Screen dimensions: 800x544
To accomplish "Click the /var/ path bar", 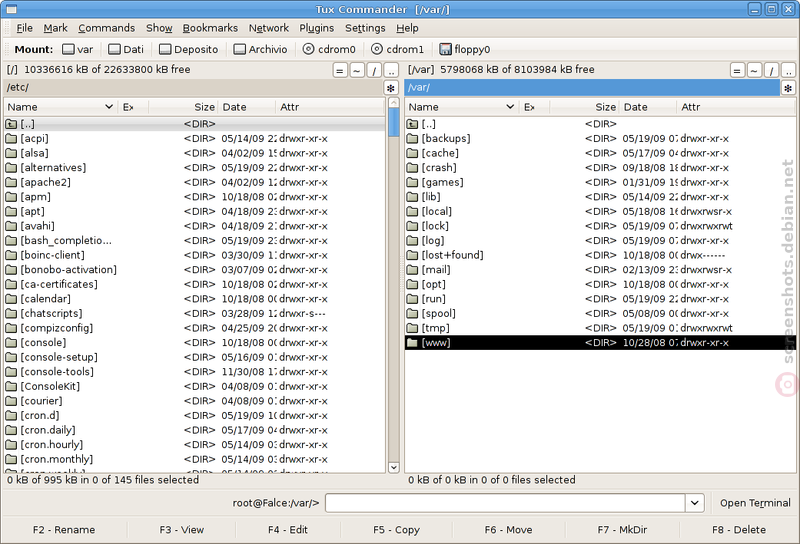I will (592, 88).
